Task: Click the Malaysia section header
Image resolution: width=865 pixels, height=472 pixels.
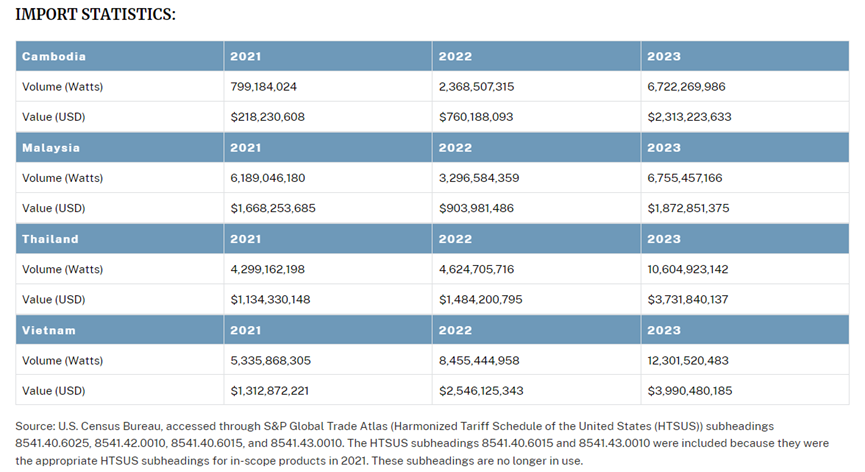Action: pyautogui.click(x=120, y=147)
